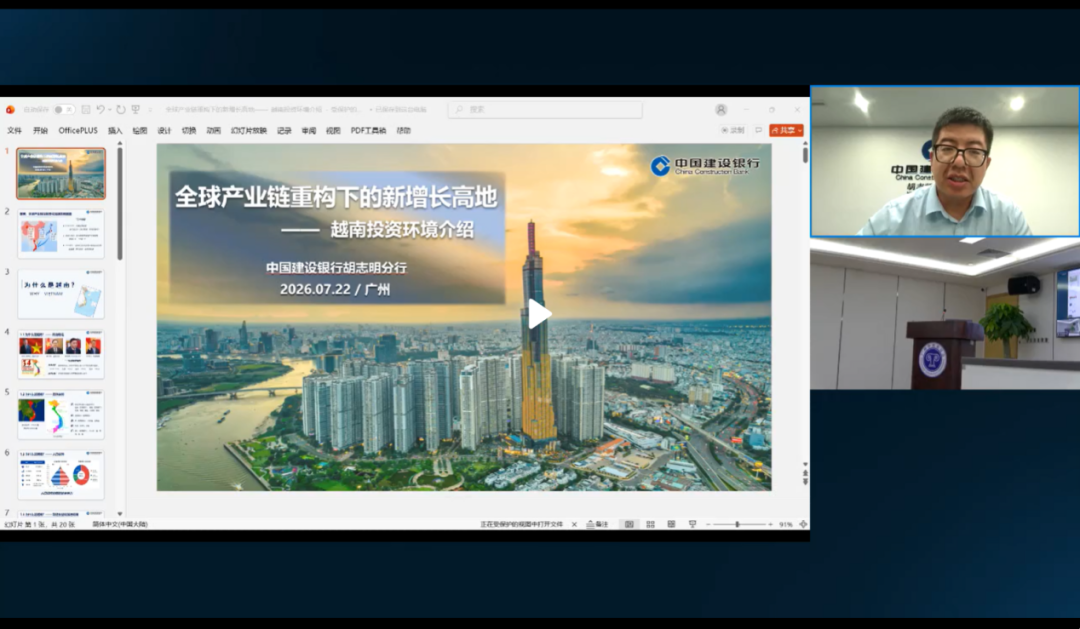The image size is (1080, 629).
Task: Click the Undo arrow icon
Action: (101, 110)
